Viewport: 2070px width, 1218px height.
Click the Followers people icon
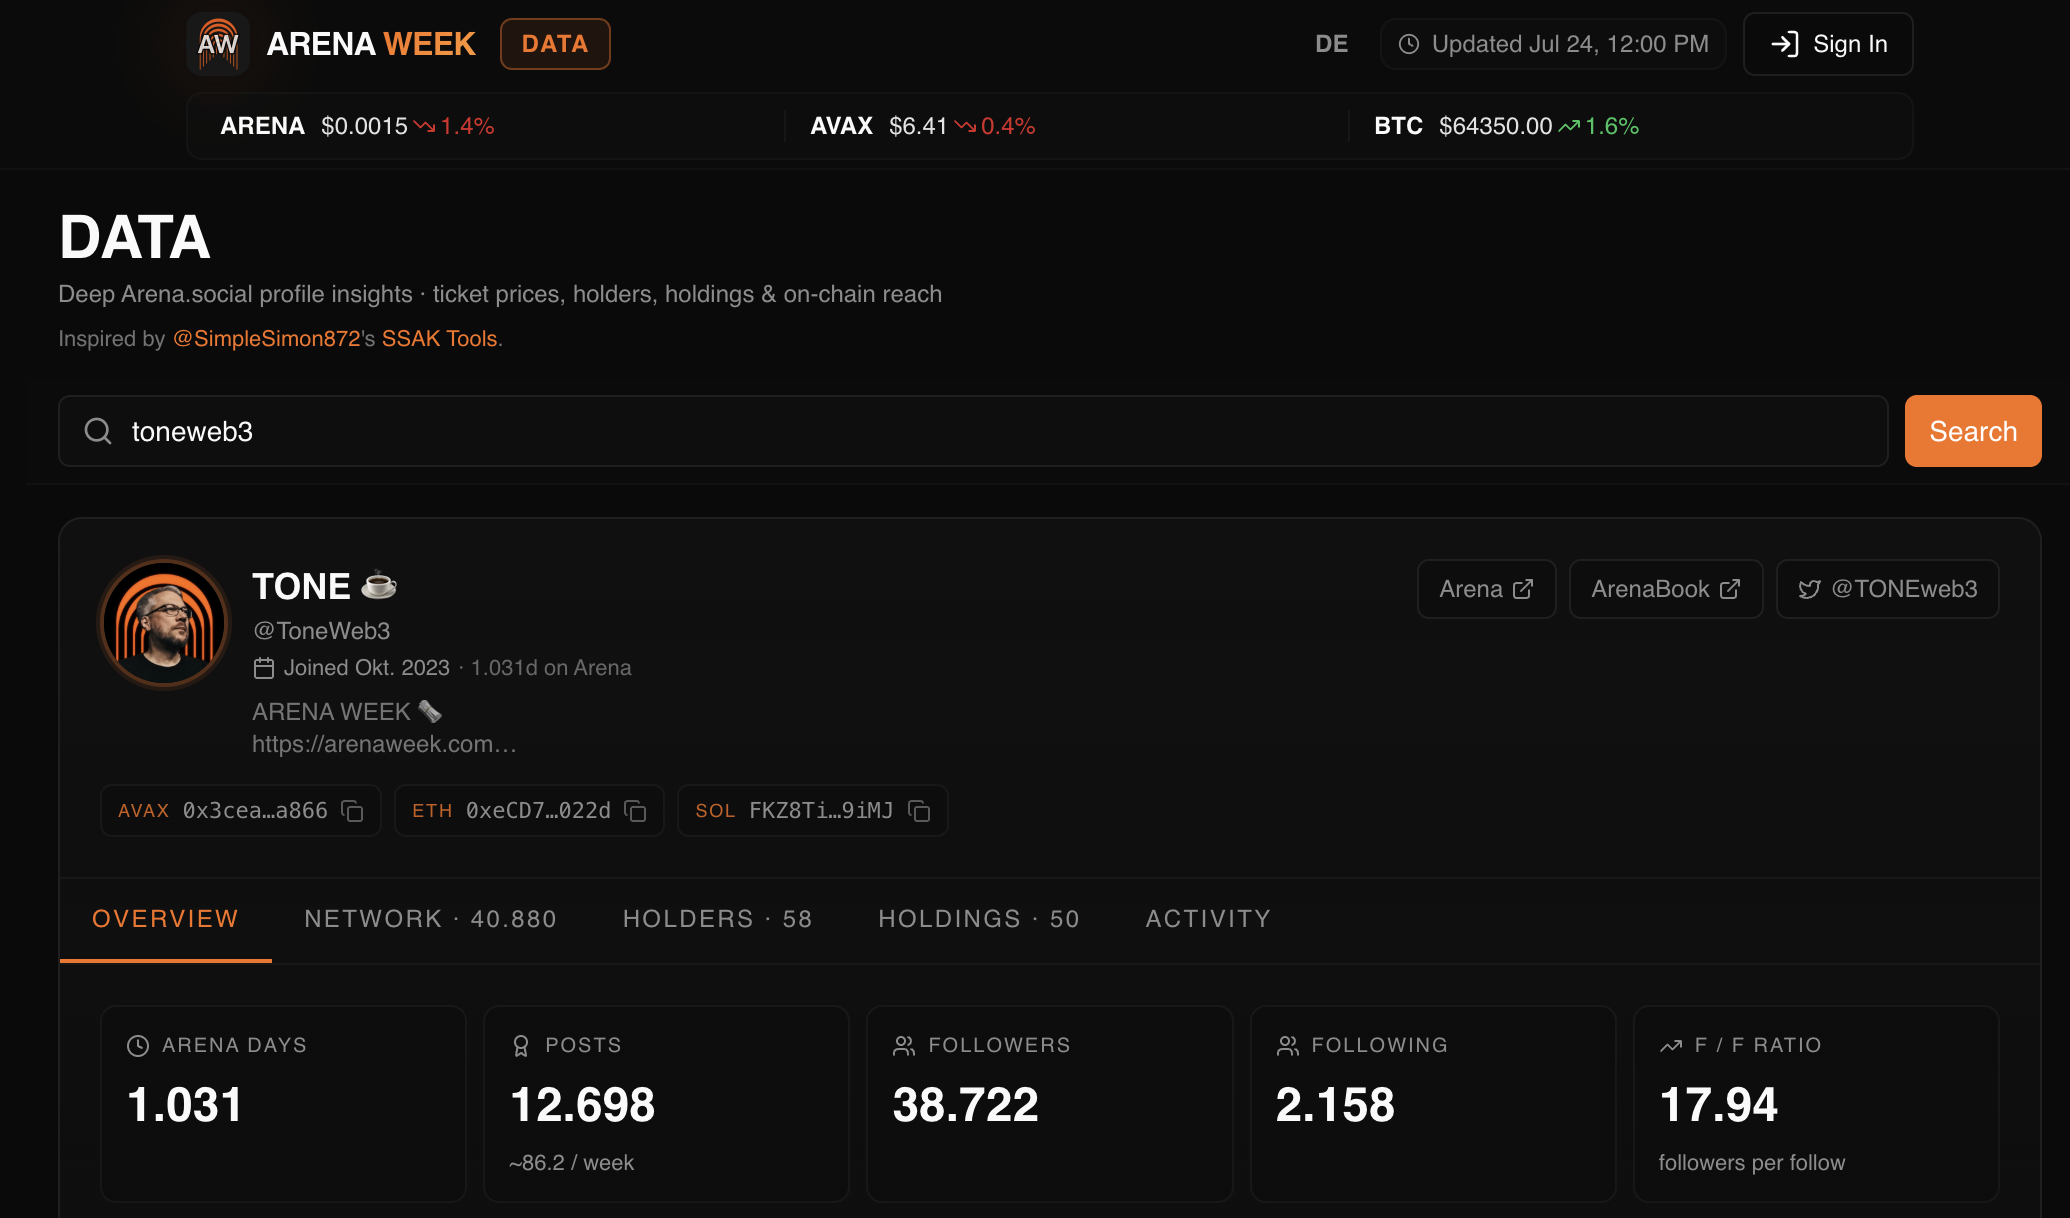[x=904, y=1046]
